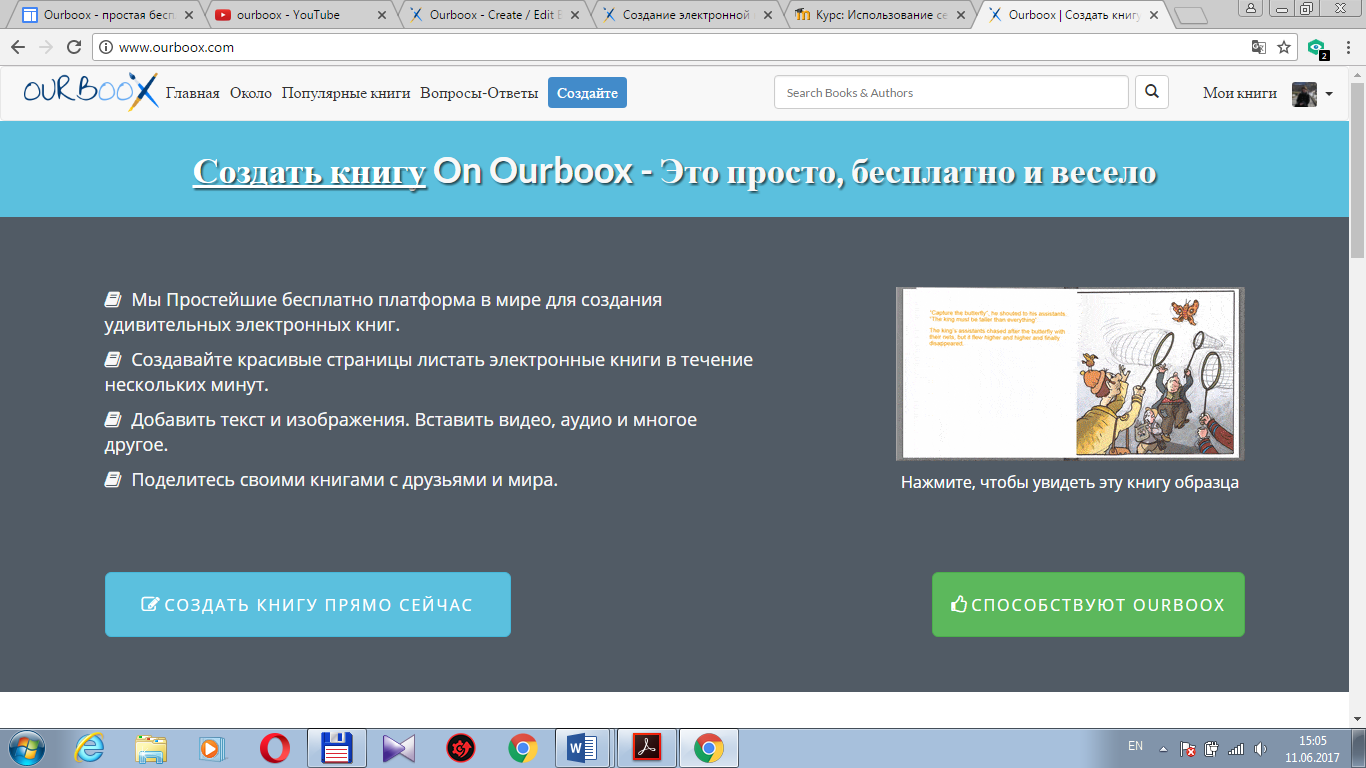Viewport: 1366px width, 768px height.
Task: Click the Ourboox logo
Action: point(90,92)
